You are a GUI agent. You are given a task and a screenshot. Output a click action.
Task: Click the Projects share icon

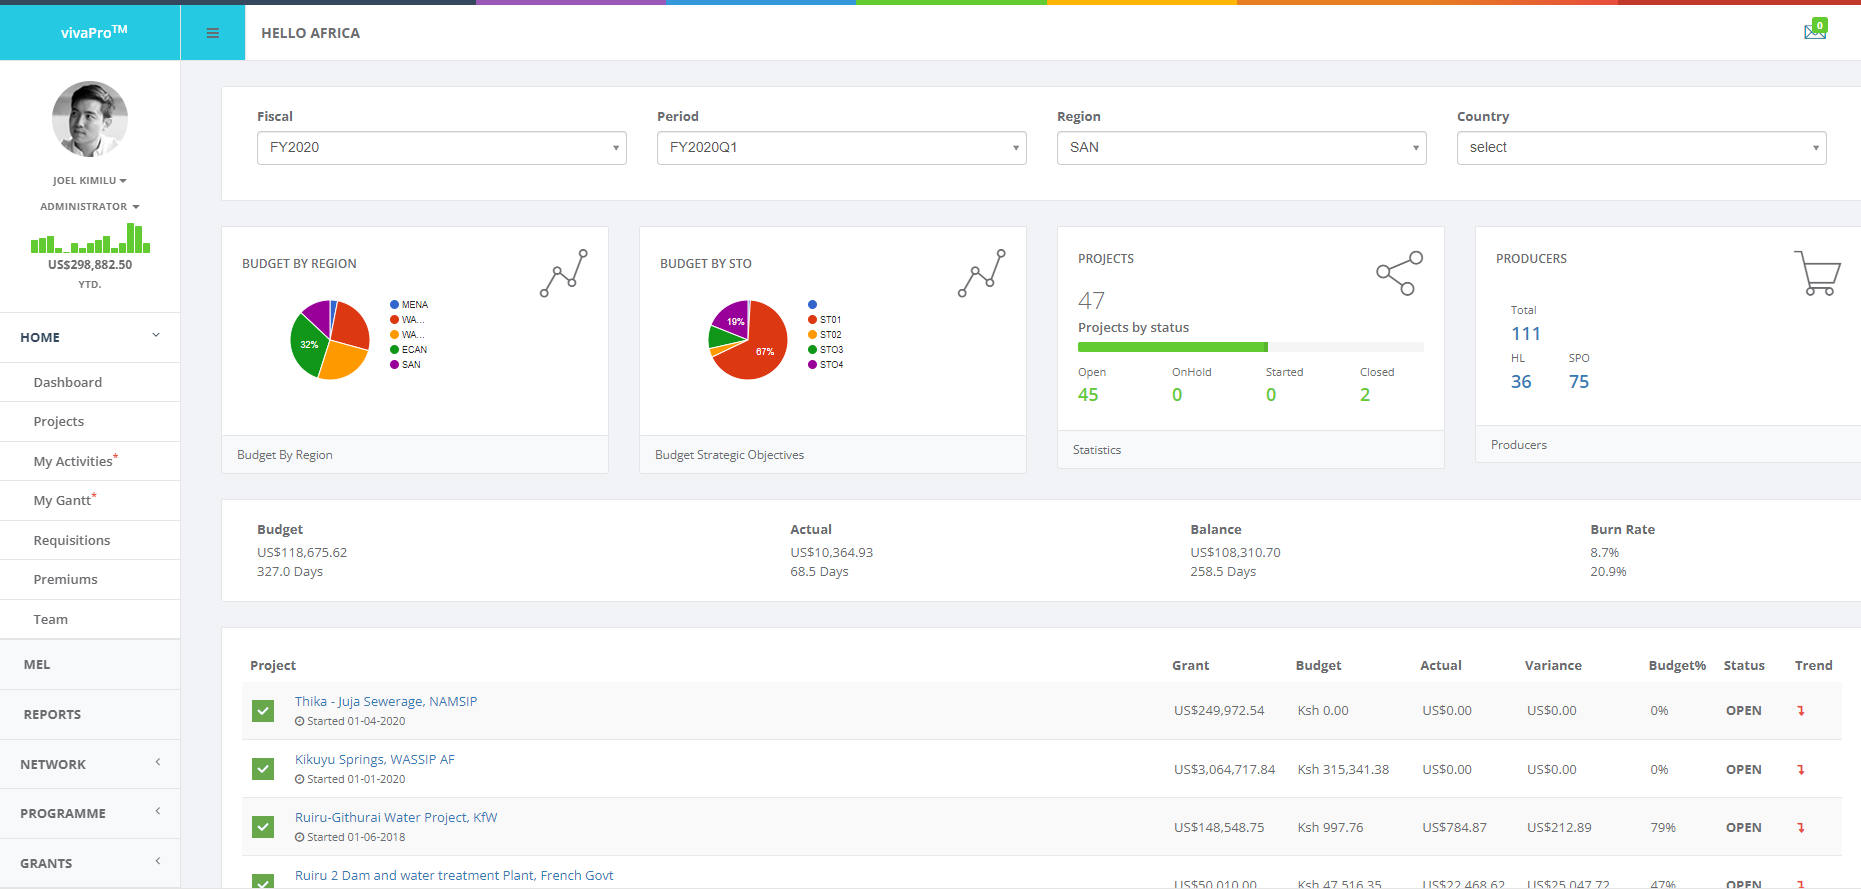pyautogui.click(x=1399, y=273)
